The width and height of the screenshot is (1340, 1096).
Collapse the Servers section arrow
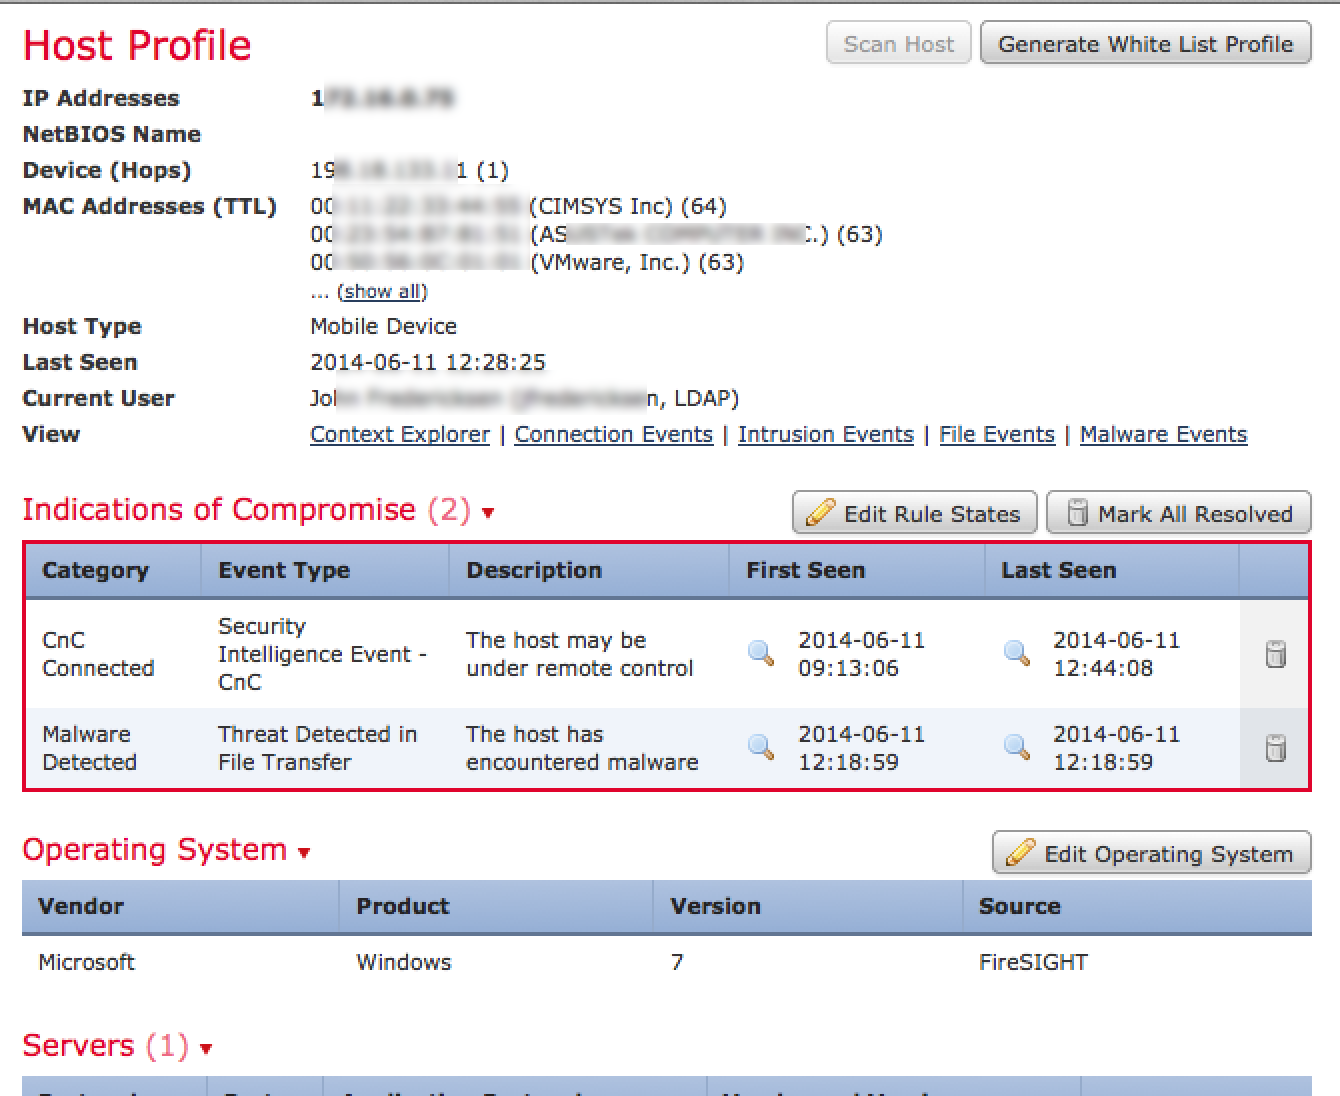coord(206,1049)
